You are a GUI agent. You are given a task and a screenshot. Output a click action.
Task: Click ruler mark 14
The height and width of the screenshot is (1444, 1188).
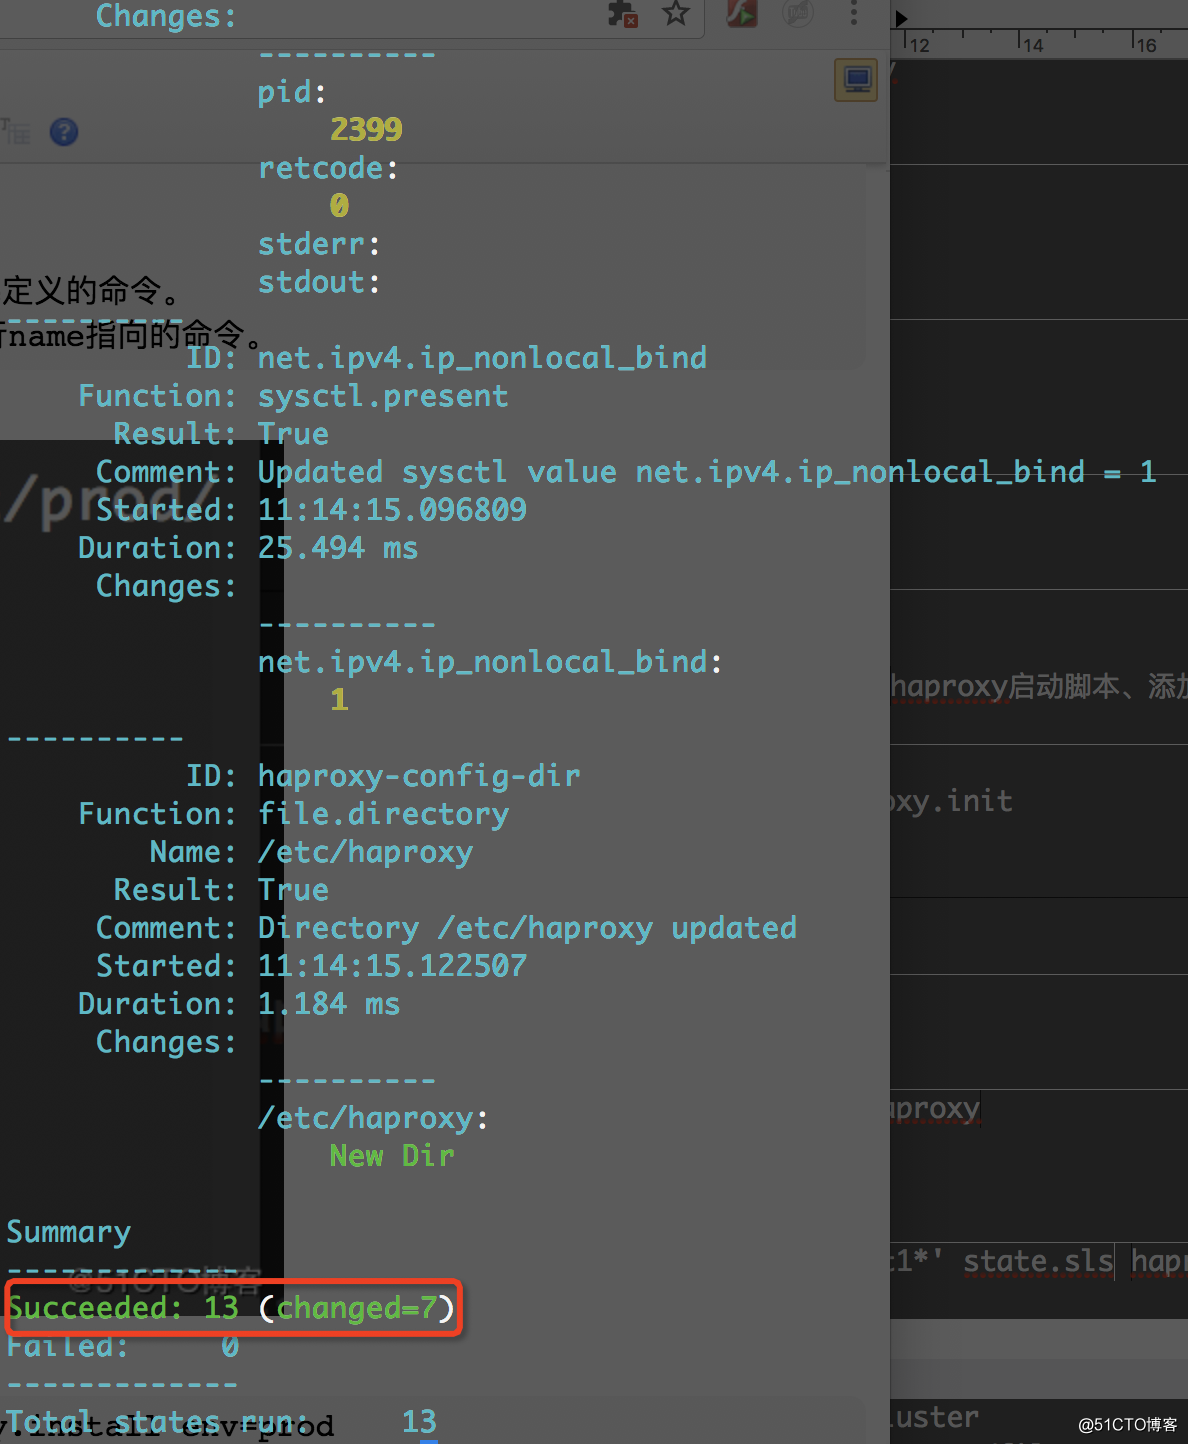click(x=1033, y=45)
